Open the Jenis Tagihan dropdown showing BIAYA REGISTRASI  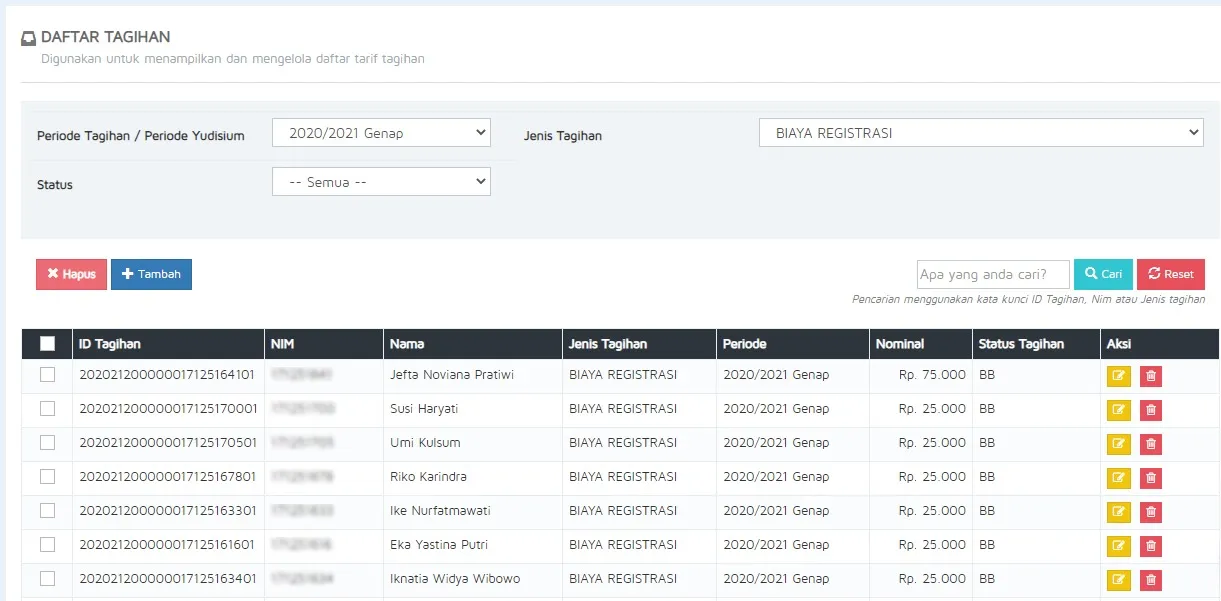(981, 132)
